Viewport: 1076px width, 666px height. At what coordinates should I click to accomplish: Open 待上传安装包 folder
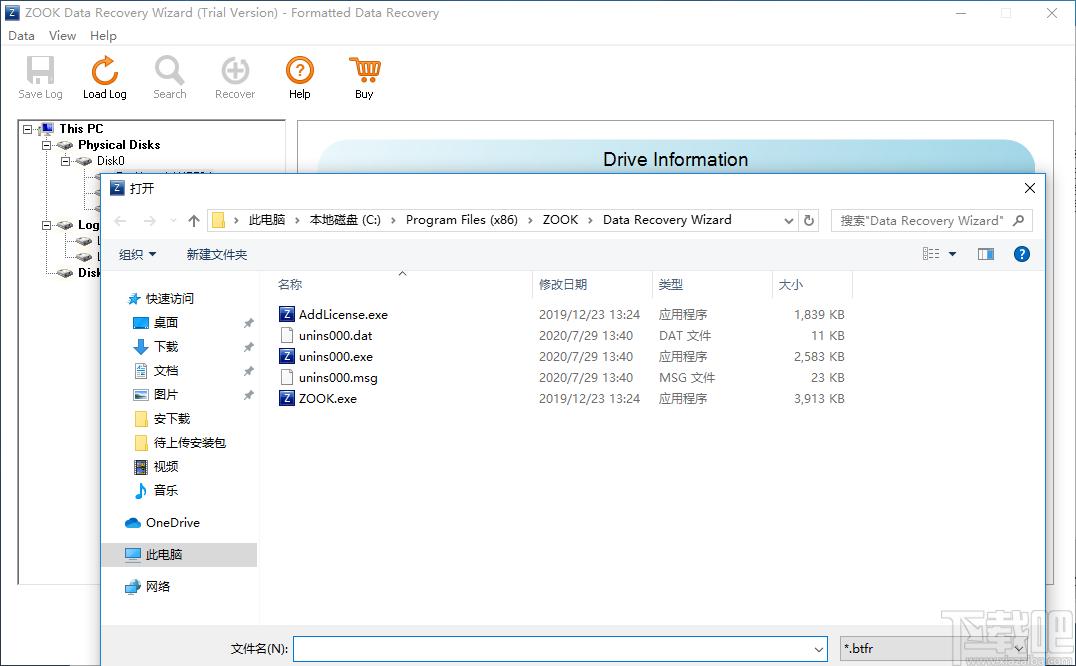click(189, 442)
